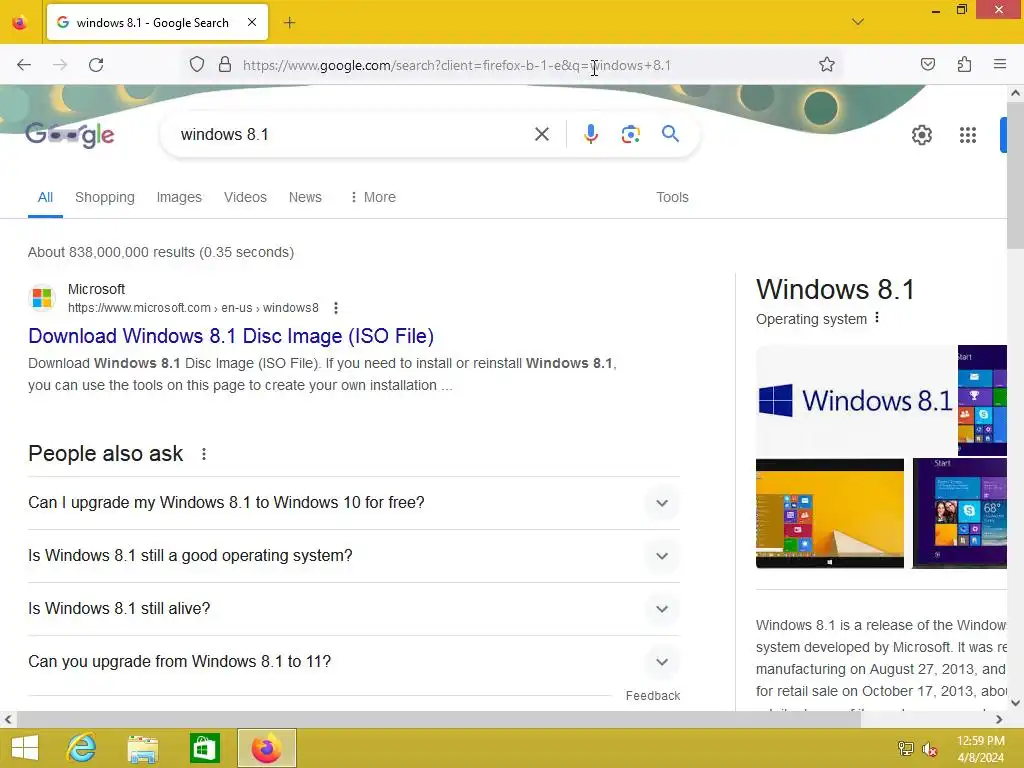Launch Internet Explorer from the taskbar
1024x768 pixels.
coord(82,748)
